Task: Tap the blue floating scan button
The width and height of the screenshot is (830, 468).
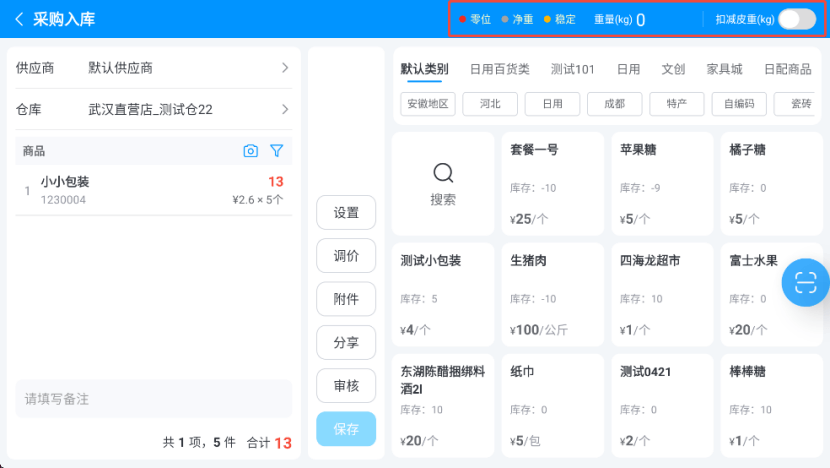Action: click(x=805, y=281)
